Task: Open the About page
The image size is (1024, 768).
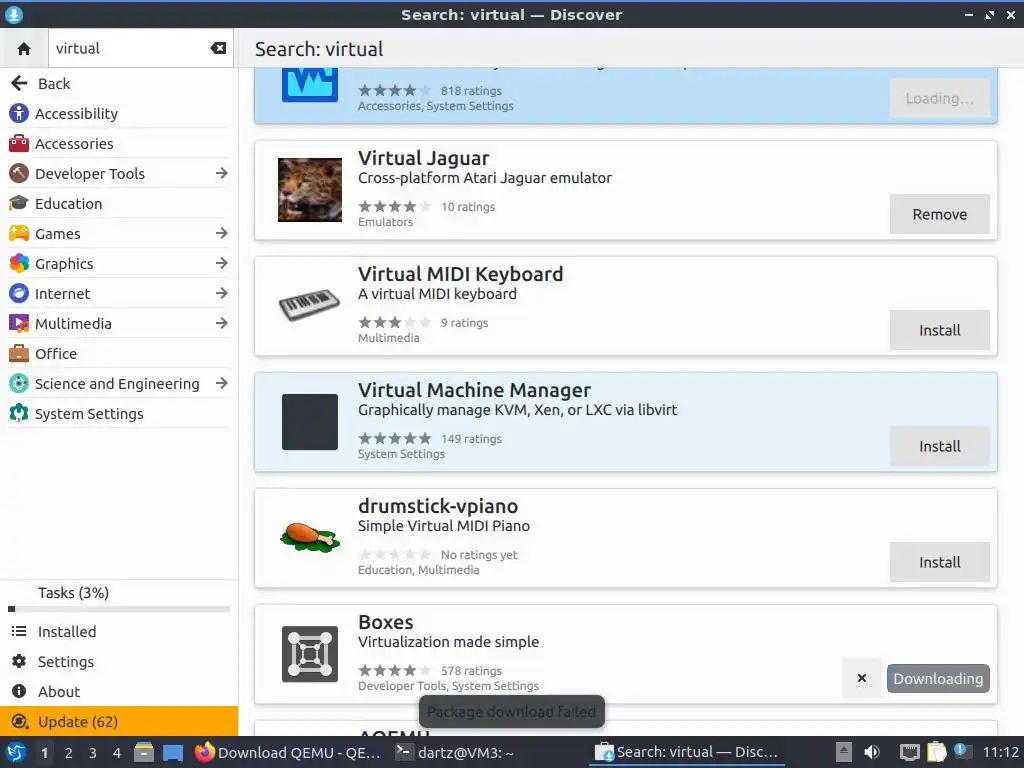Action: tap(119, 692)
